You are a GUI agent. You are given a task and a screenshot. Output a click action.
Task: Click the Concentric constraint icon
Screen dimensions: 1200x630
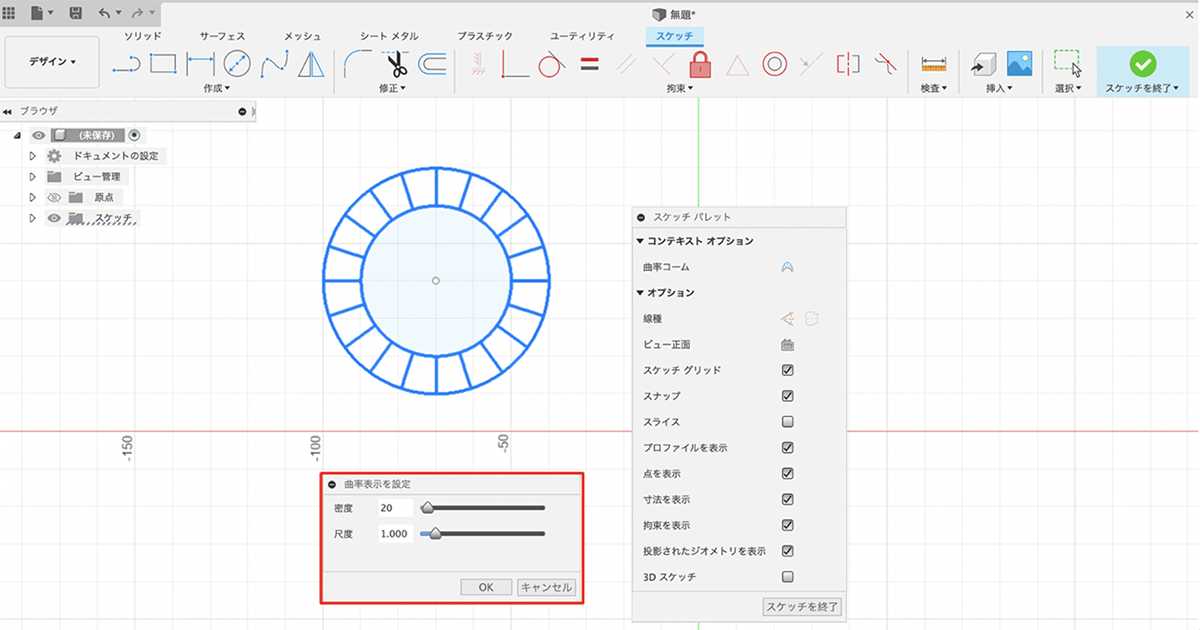point(773,65)
